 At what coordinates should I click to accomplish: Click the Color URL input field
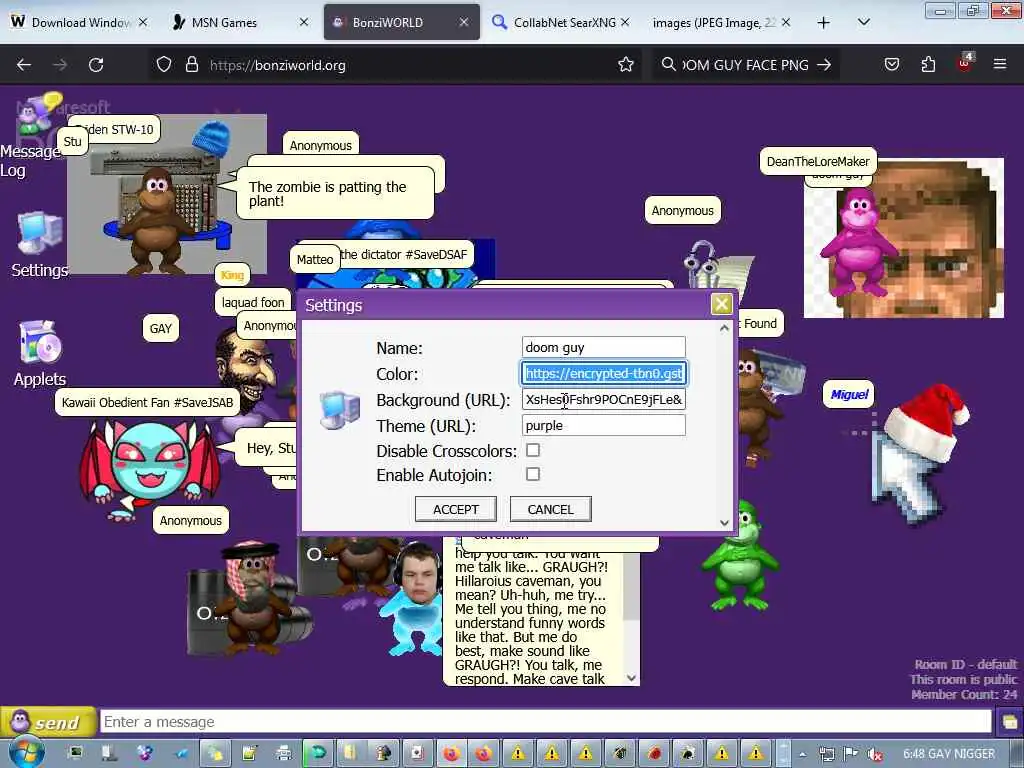pyautogui.click(x=603, y=374)
